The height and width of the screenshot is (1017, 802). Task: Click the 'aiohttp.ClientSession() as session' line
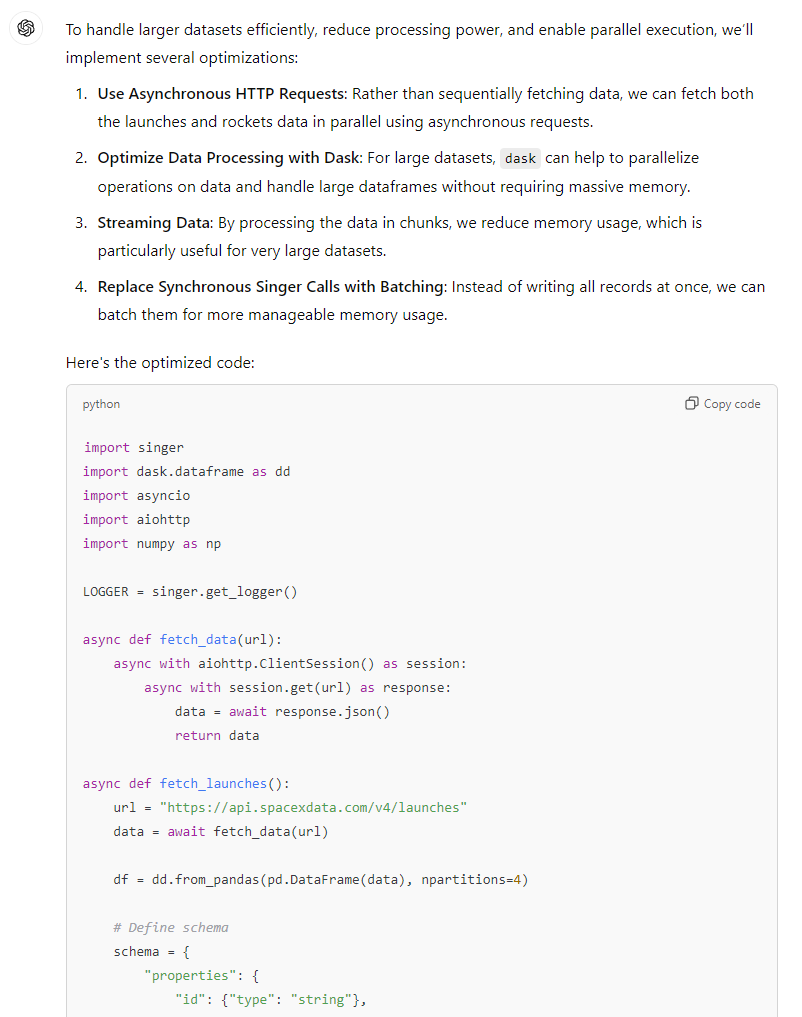click(x=290, y=664)
